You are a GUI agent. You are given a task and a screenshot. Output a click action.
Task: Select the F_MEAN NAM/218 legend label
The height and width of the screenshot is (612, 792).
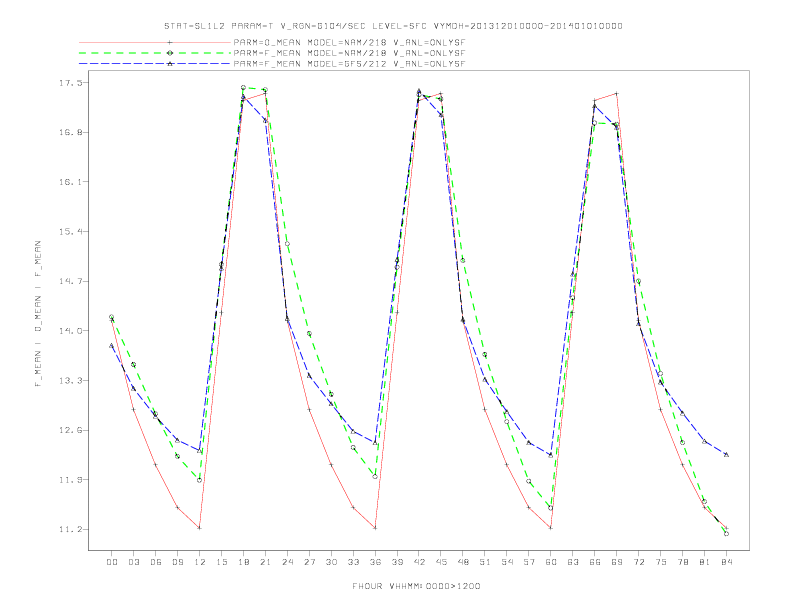pyautogui.click(x=349, y=53)
